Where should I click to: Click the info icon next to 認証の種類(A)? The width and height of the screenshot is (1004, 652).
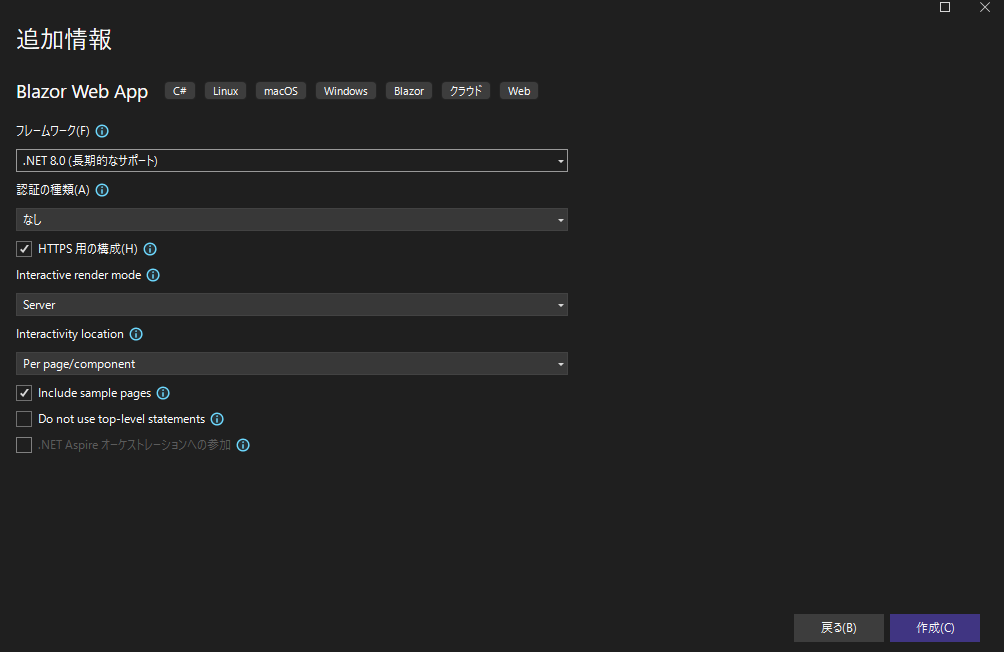102,190
